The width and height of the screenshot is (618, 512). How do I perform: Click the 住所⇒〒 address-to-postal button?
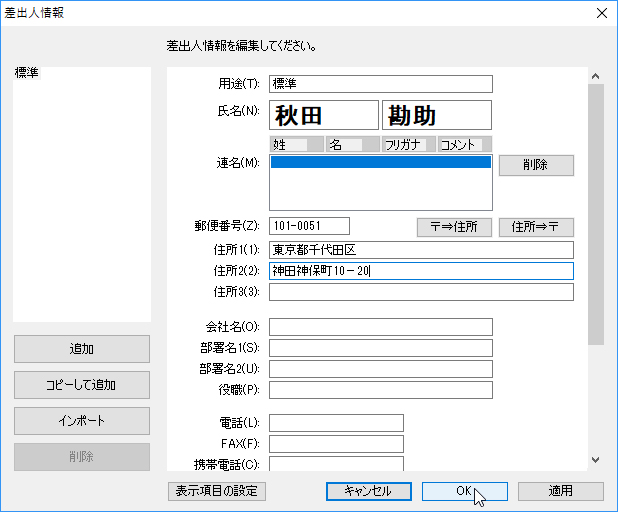point(536,227)
